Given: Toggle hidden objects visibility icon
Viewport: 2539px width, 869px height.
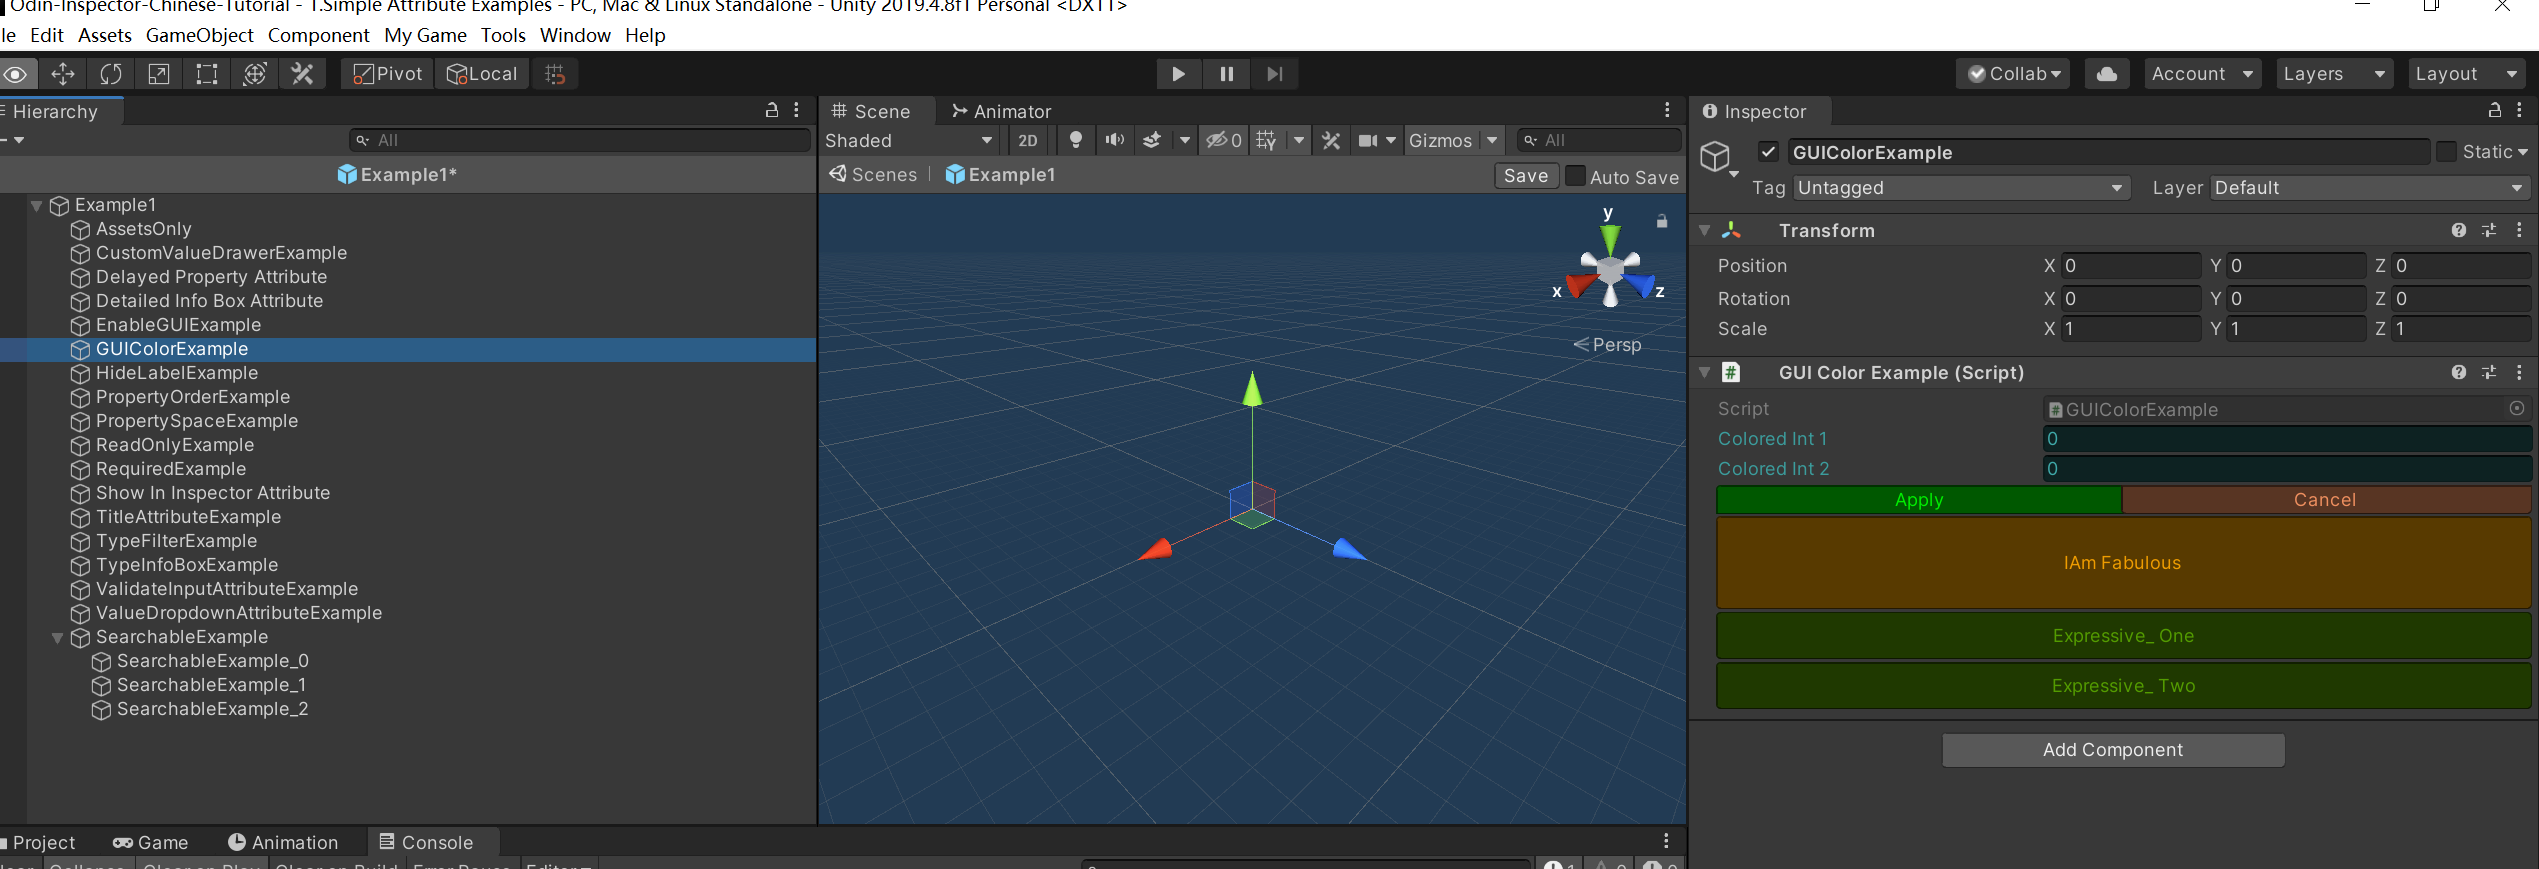Looking at the screenshot, I should point(1223,141).
